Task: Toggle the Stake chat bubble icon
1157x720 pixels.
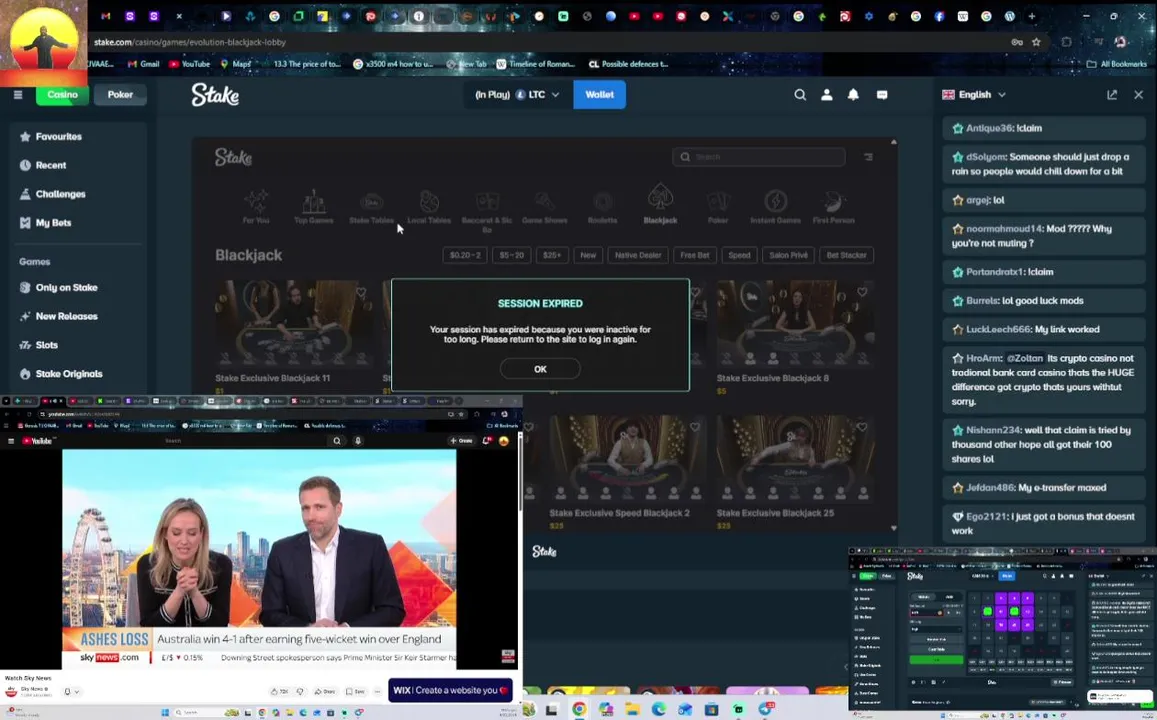Action: (882, 94)
